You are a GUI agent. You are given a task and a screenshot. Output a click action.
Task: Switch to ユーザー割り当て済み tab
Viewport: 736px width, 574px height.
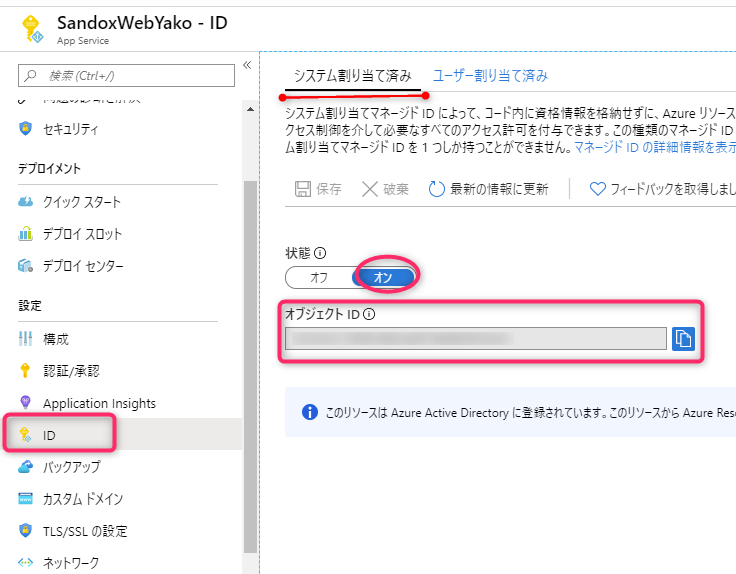click(490, 76)
